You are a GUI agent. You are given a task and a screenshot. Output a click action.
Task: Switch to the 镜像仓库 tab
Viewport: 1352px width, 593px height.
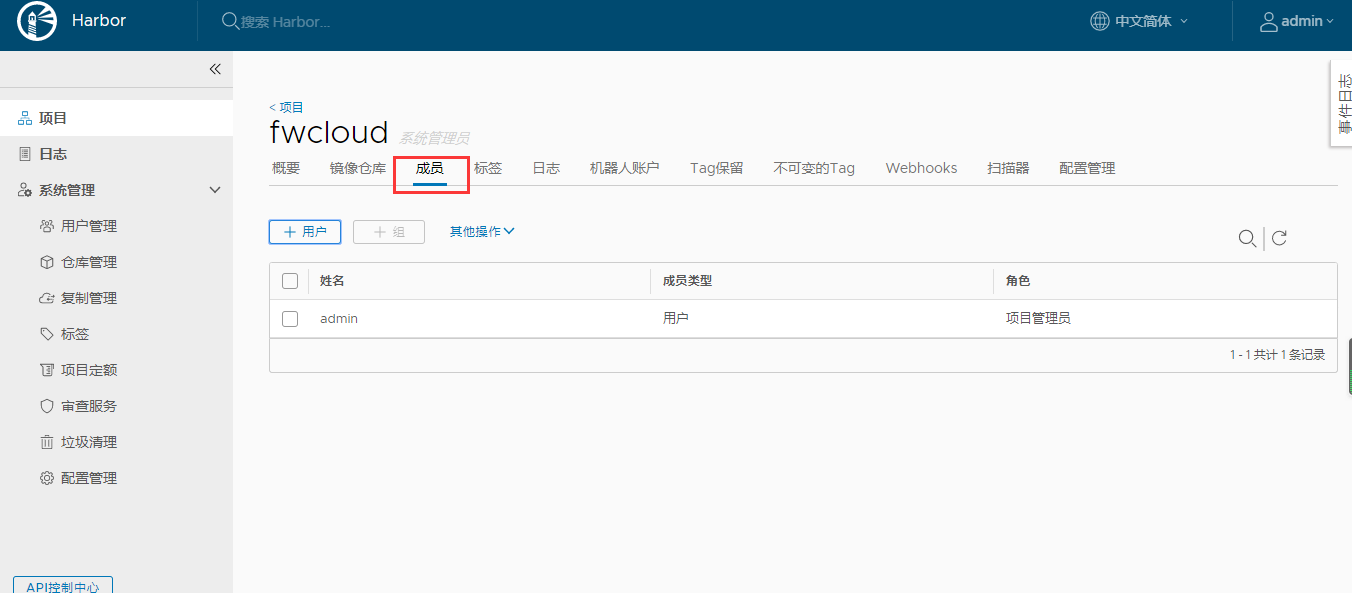click(x=357, y=167)
